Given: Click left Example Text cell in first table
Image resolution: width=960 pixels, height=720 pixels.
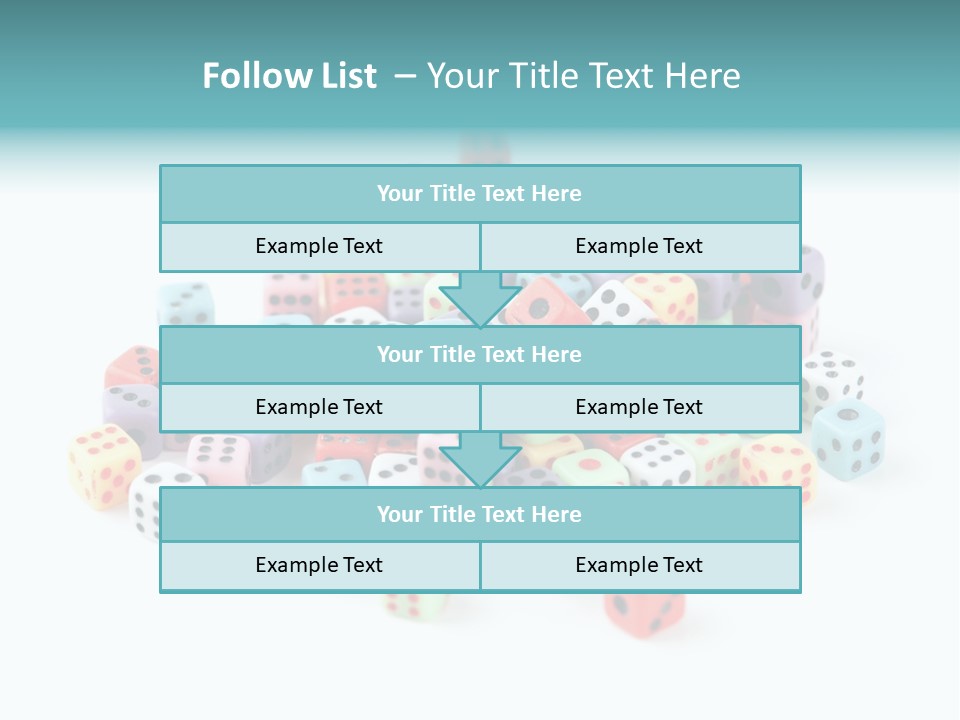Looking at the screenshot, I should point(320,246).
